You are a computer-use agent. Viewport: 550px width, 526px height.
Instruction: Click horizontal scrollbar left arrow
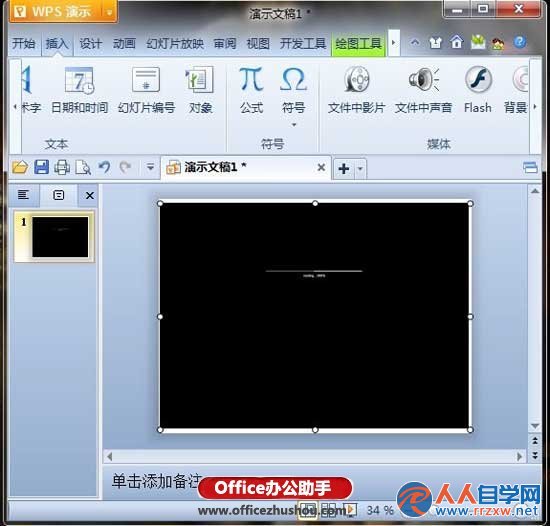click(110, 456)
